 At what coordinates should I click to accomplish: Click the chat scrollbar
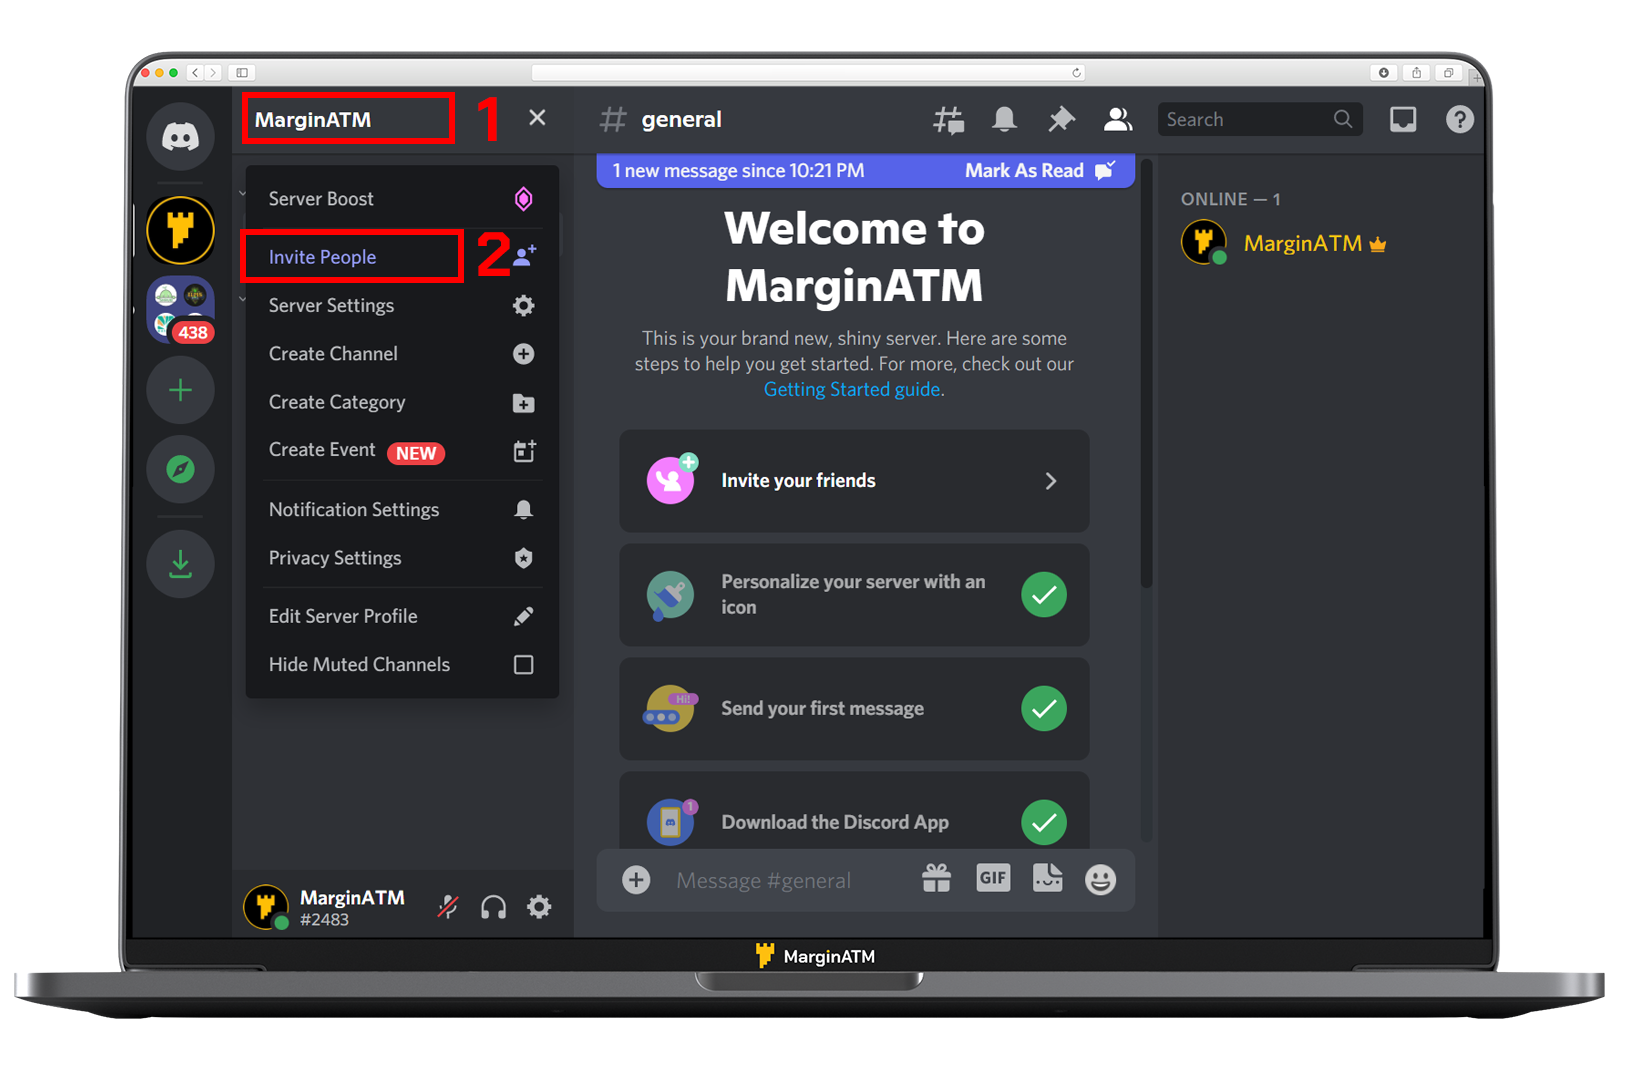point(1146,375)
